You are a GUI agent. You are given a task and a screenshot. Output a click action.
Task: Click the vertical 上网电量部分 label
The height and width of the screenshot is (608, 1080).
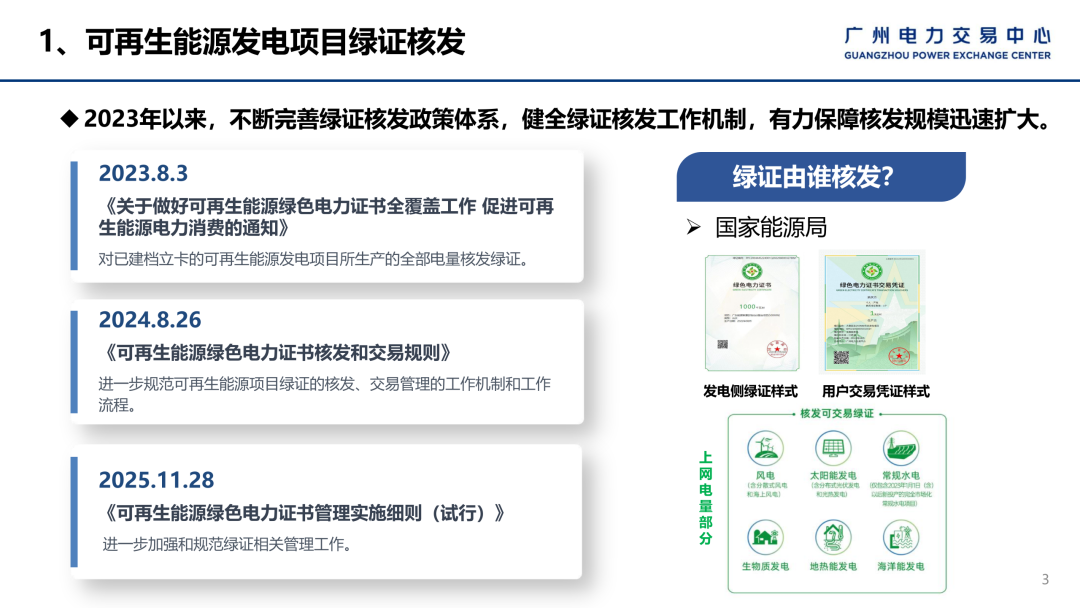pyautogui.click(x=705, y=498)
